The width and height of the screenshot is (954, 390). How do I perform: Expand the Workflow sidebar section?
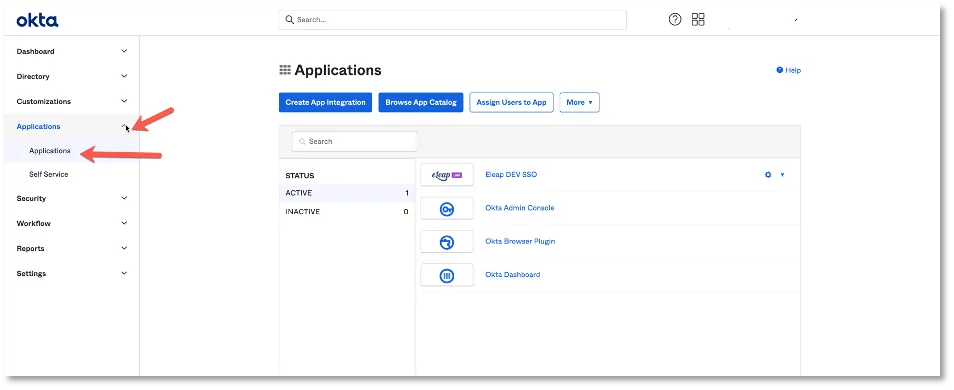click(124, 223)
